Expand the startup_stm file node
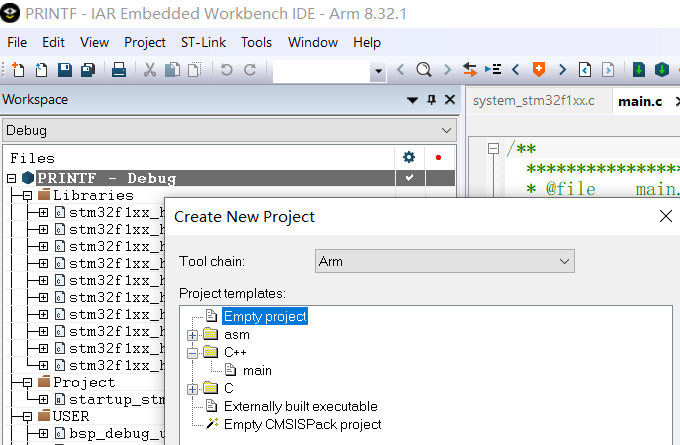Viewport: 680px width, 445px height. (x=43, y=399)
